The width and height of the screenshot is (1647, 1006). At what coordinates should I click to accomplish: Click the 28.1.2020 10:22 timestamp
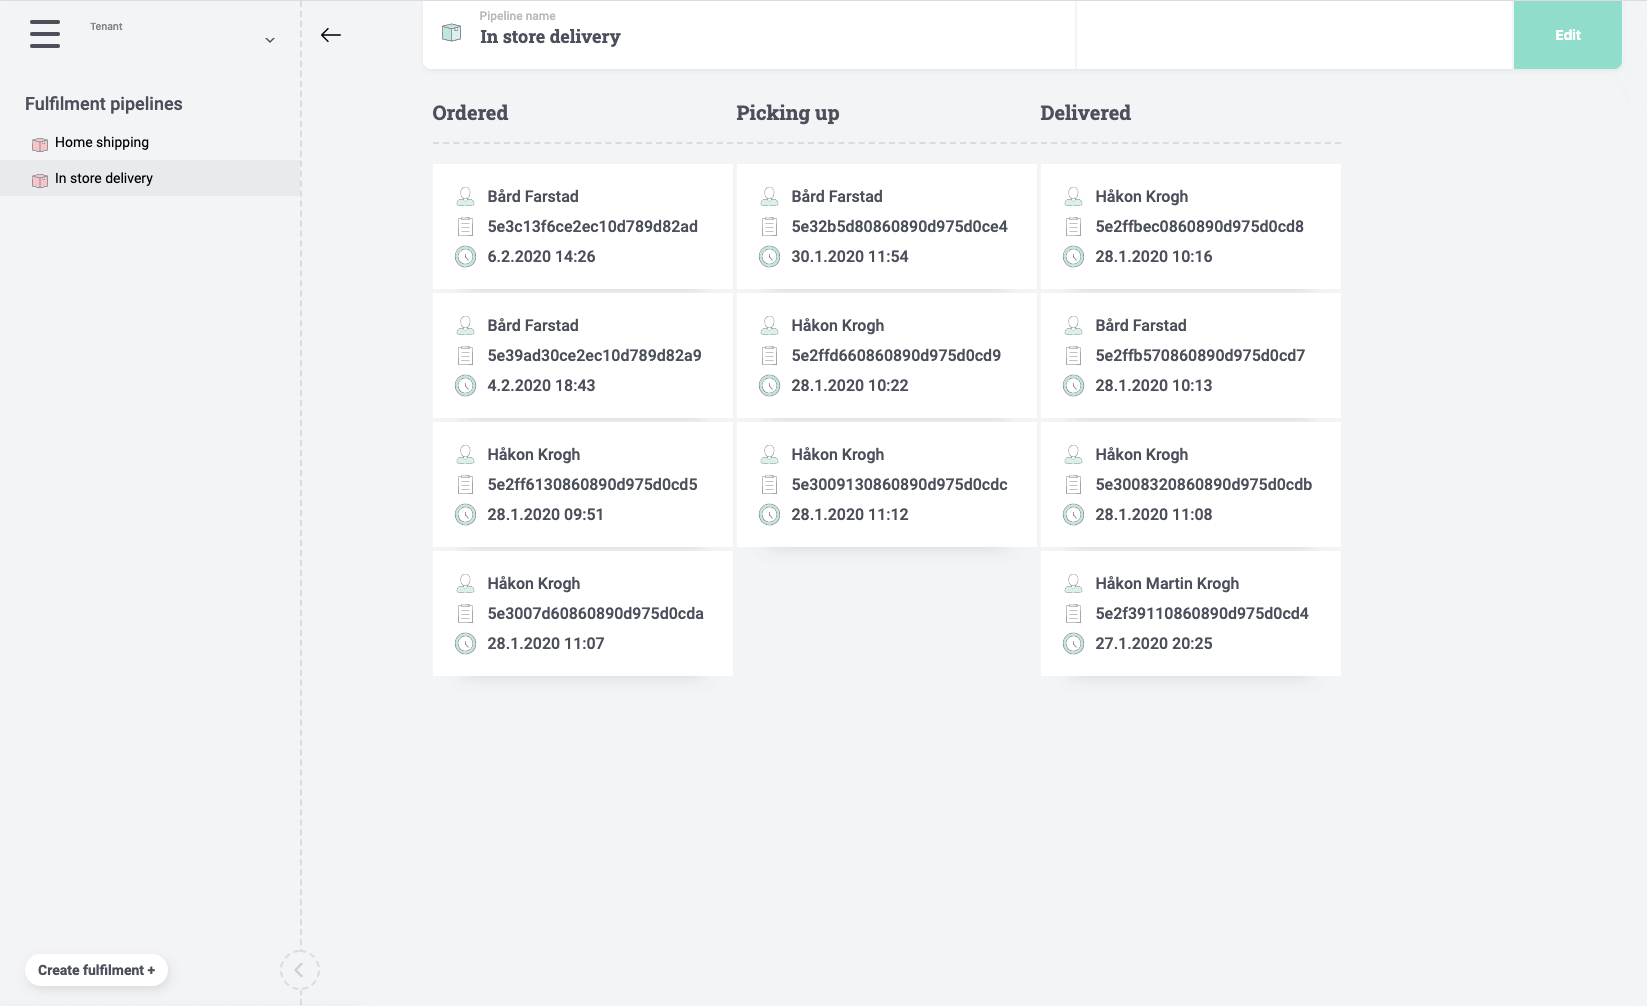850,386
